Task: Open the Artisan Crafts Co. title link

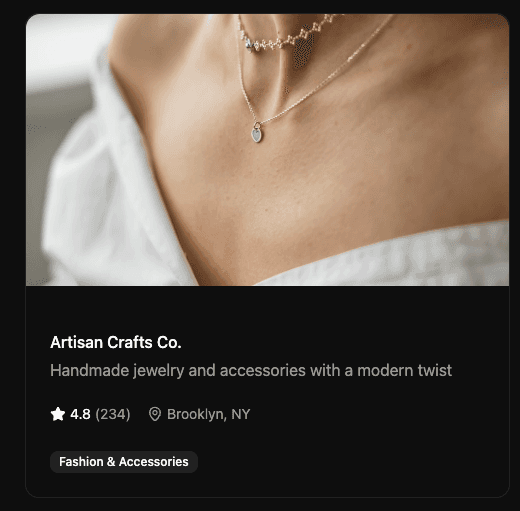Action: tap(116, 342)
